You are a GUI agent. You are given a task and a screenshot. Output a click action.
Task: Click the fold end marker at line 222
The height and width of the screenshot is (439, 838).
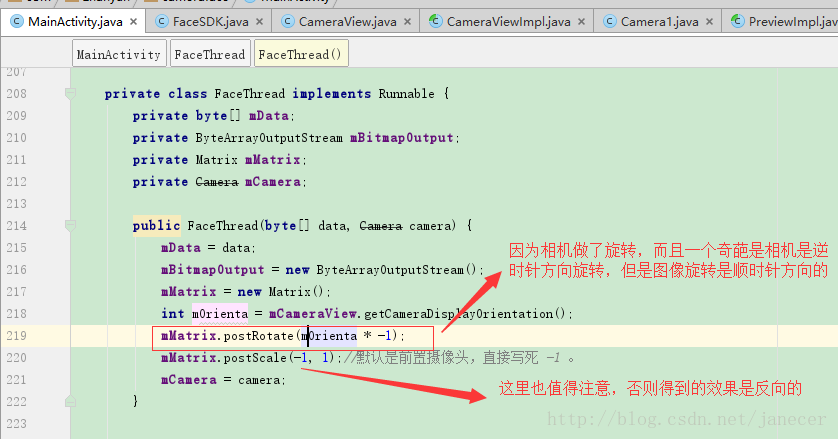click(70, 401)
